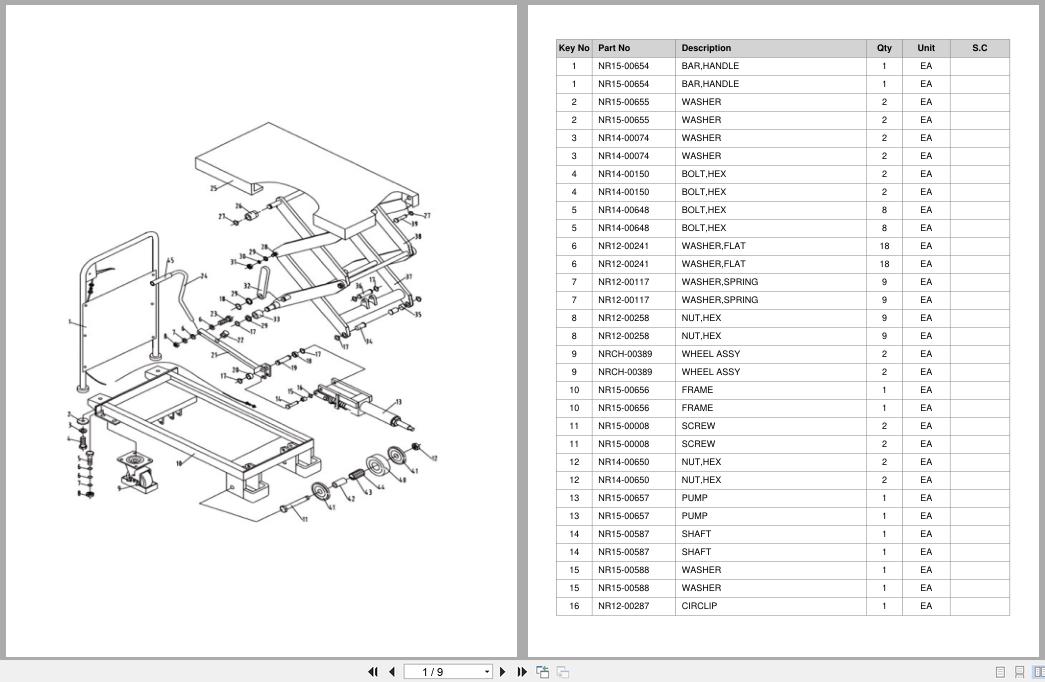
Task: Select first SCREW description cell
Action: pos(771,426)
